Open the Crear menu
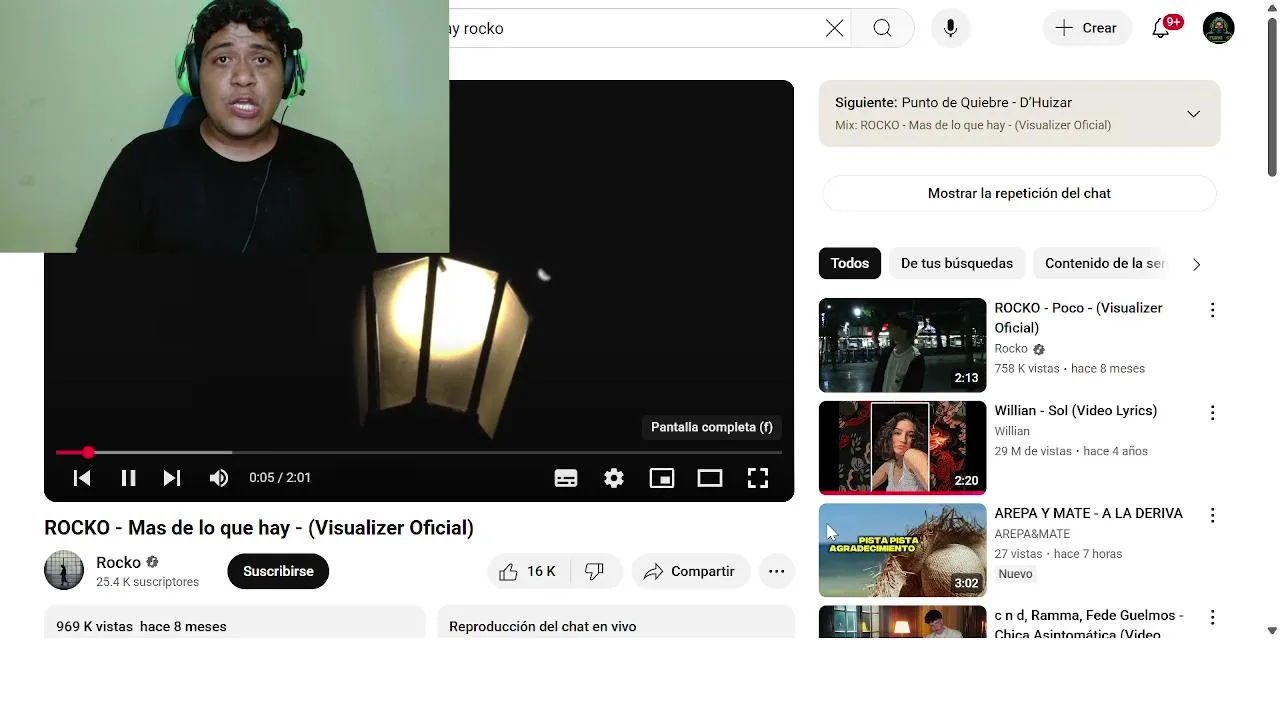1280x720 pixels. (1087, 28)
